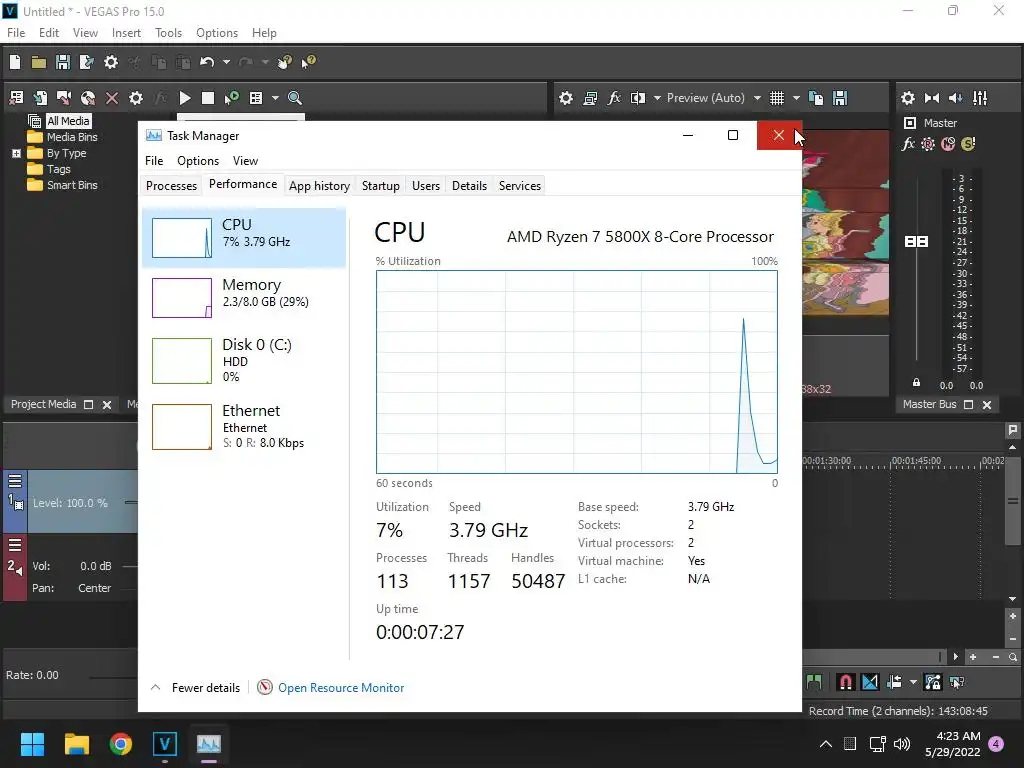The image size is (1024, 768).
Task: Select Disk 0 (C:) performance entry
Action: [244, 360]
